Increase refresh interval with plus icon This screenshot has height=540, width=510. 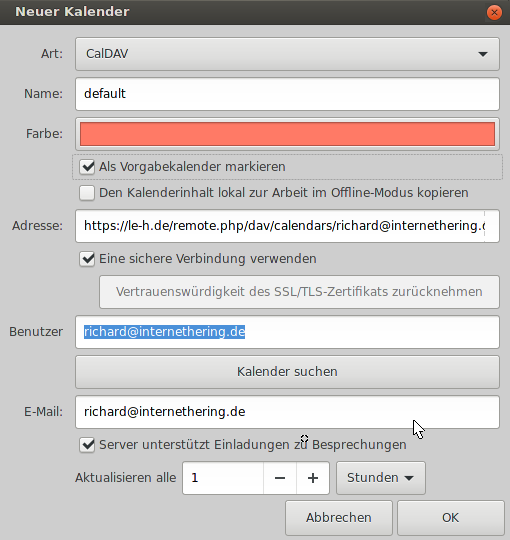pyautogui.click(x=313, y=478)
